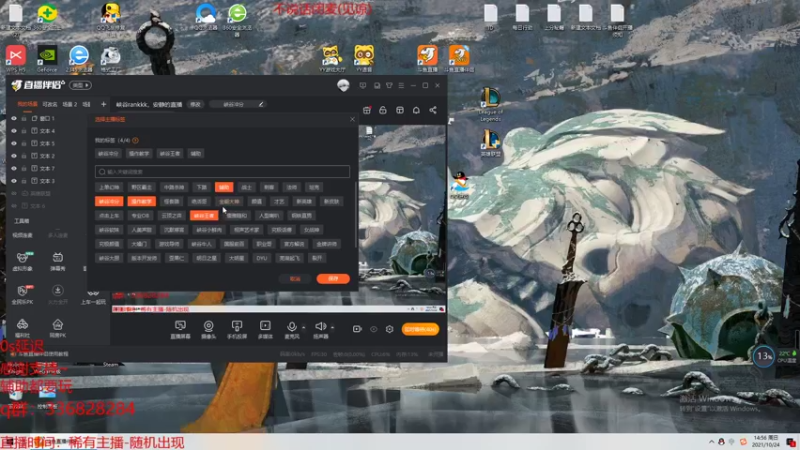
Task: Toggle the lock on the 文本 4 layer
Action: pyautogui.click(x=24, y=131)
